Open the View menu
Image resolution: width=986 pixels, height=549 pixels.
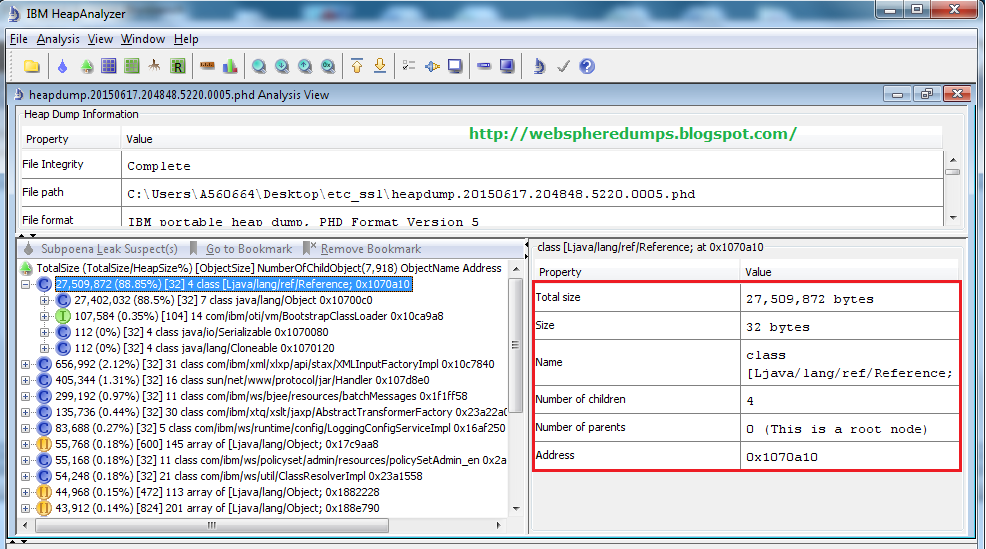pos(100,39)
